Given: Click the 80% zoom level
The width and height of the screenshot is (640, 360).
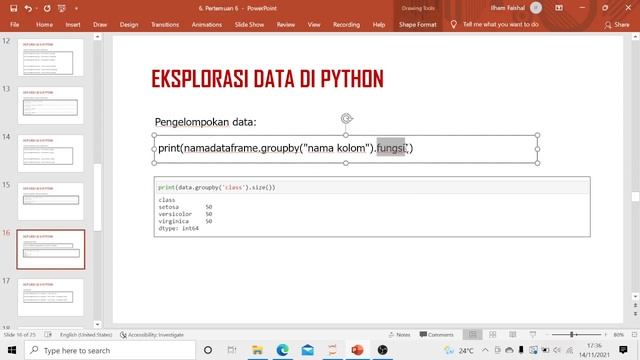Looking at the screenshot, I should [618, 335].
